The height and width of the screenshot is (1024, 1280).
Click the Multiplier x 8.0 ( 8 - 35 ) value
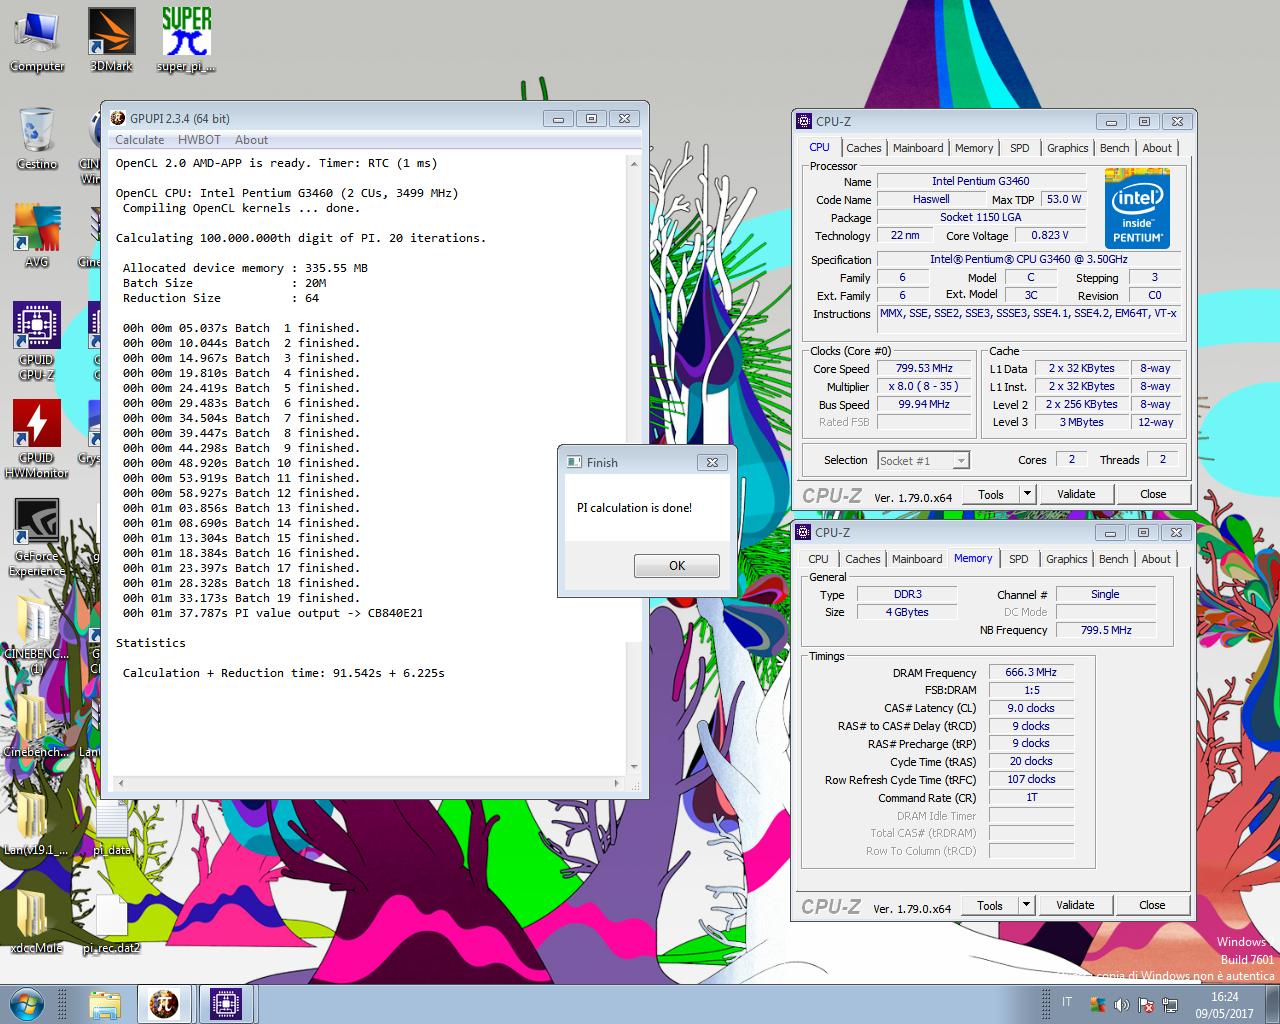pos(924,386)
